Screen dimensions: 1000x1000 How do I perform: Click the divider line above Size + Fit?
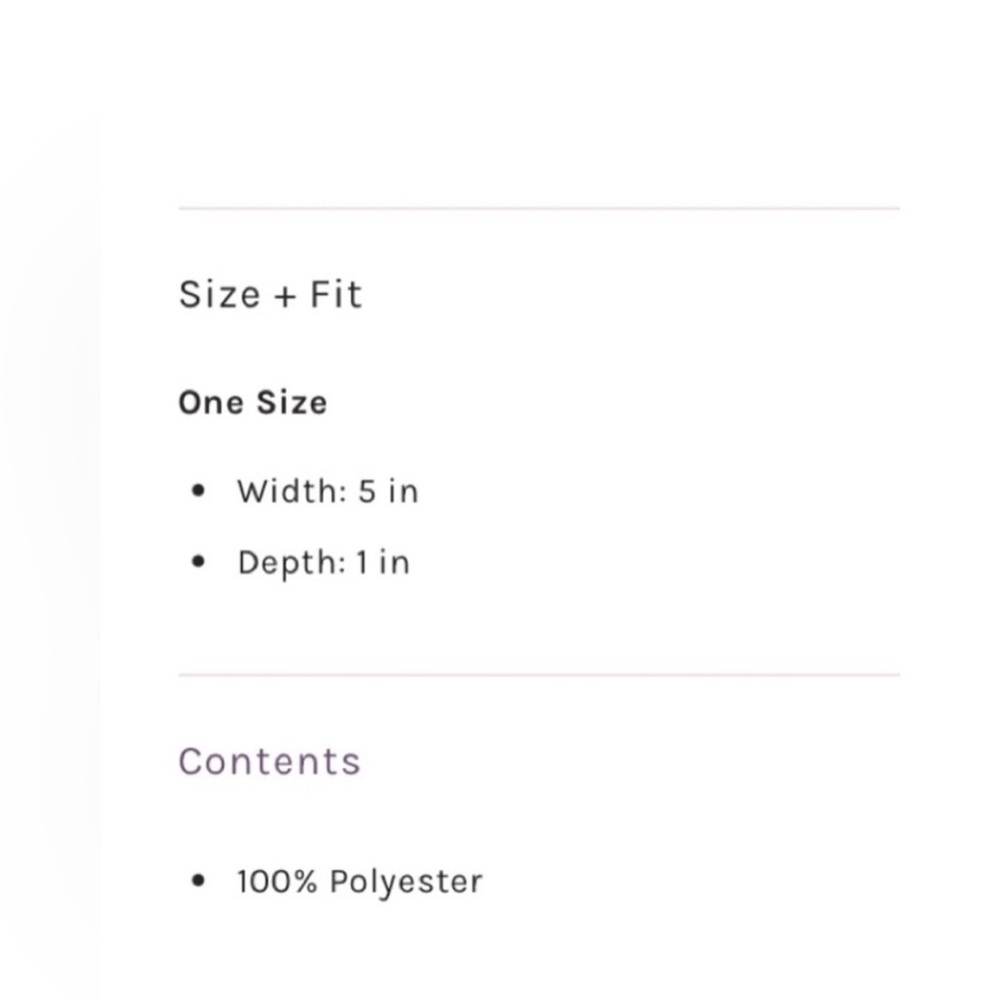coord(540,208)
